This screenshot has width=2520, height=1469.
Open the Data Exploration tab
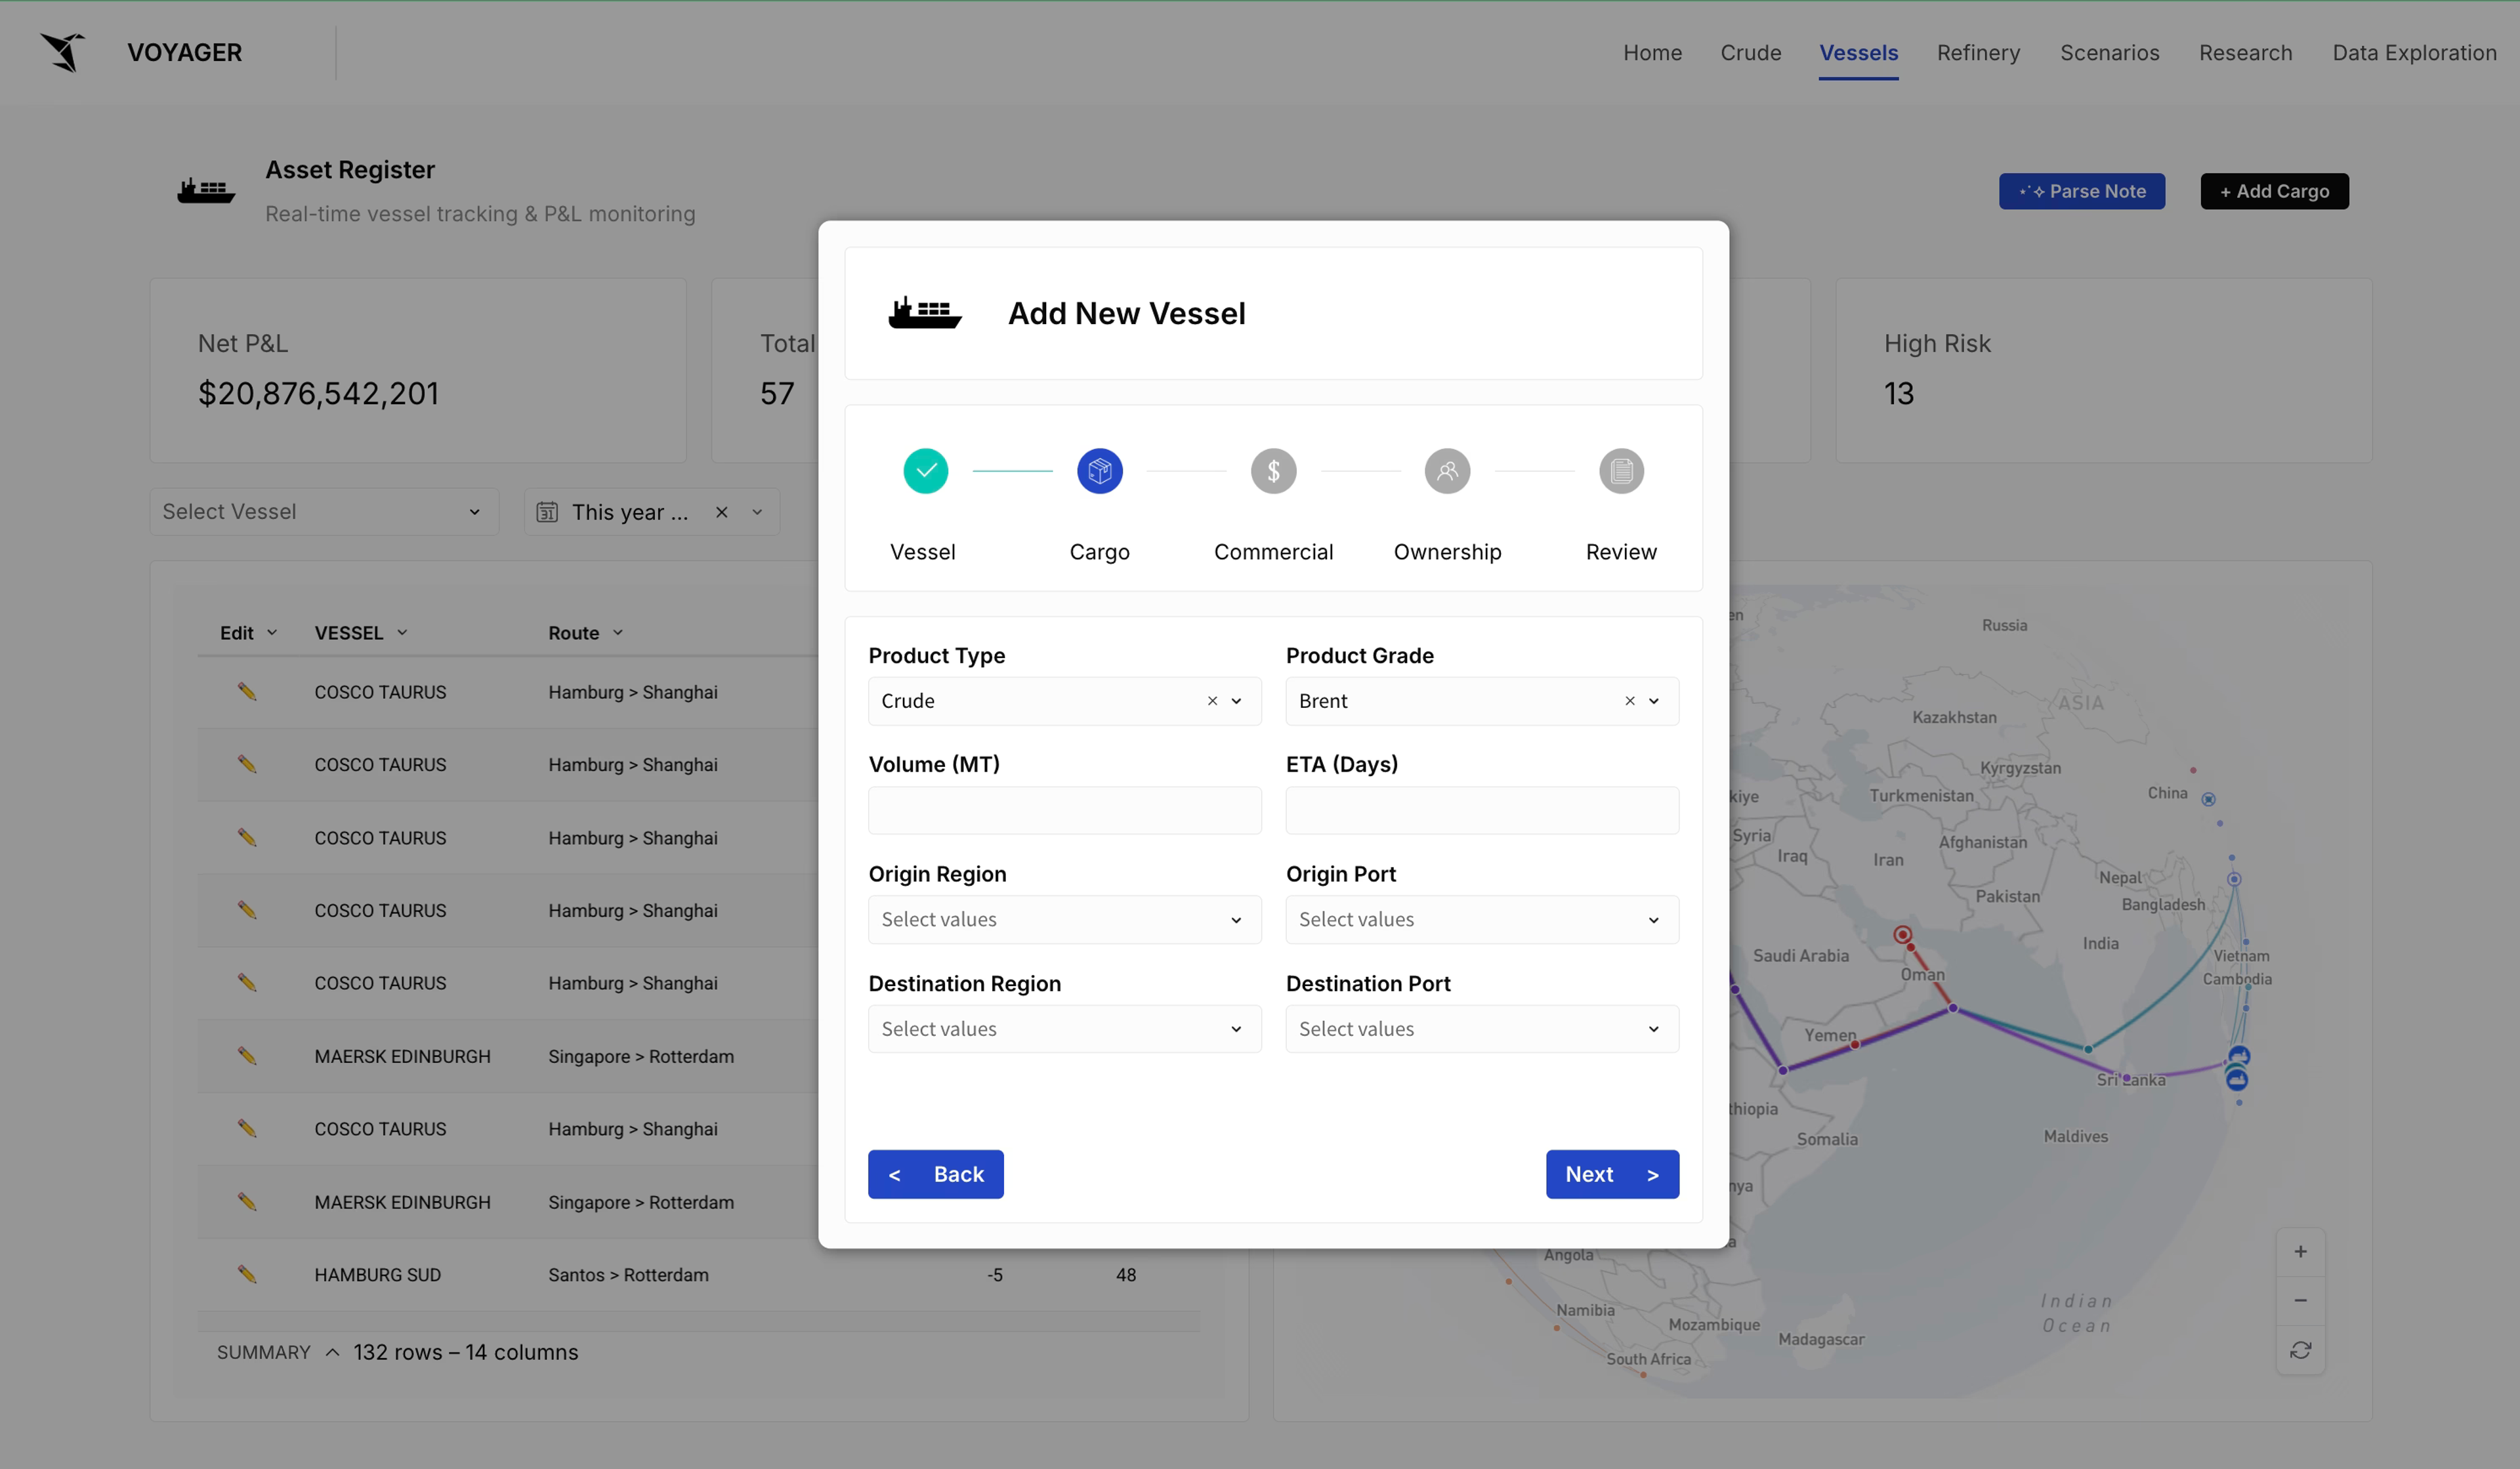tap(2414, 52)
